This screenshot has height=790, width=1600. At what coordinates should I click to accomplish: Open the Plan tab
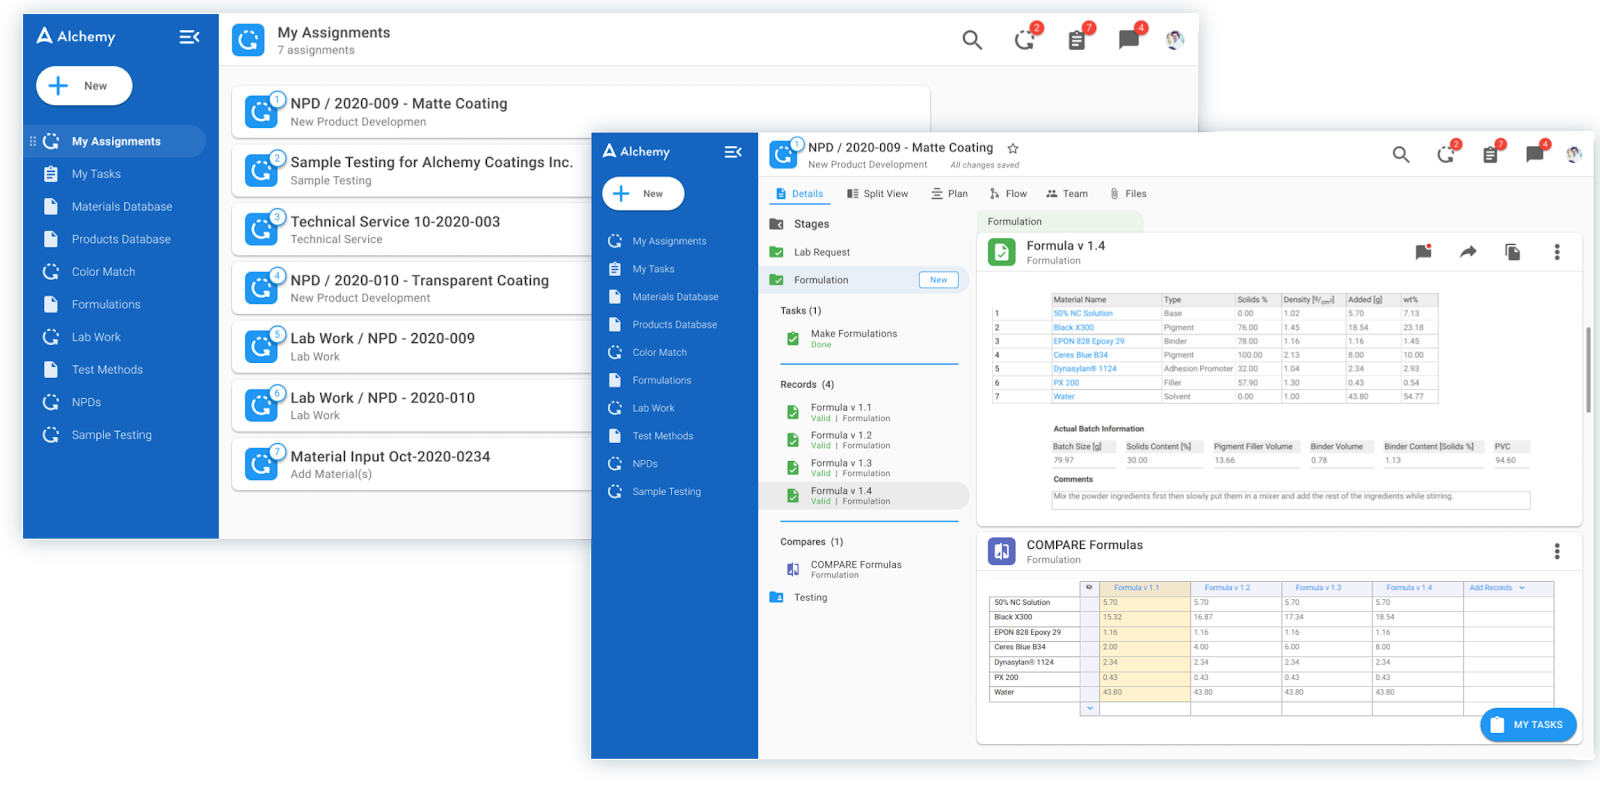coord(949,194)
